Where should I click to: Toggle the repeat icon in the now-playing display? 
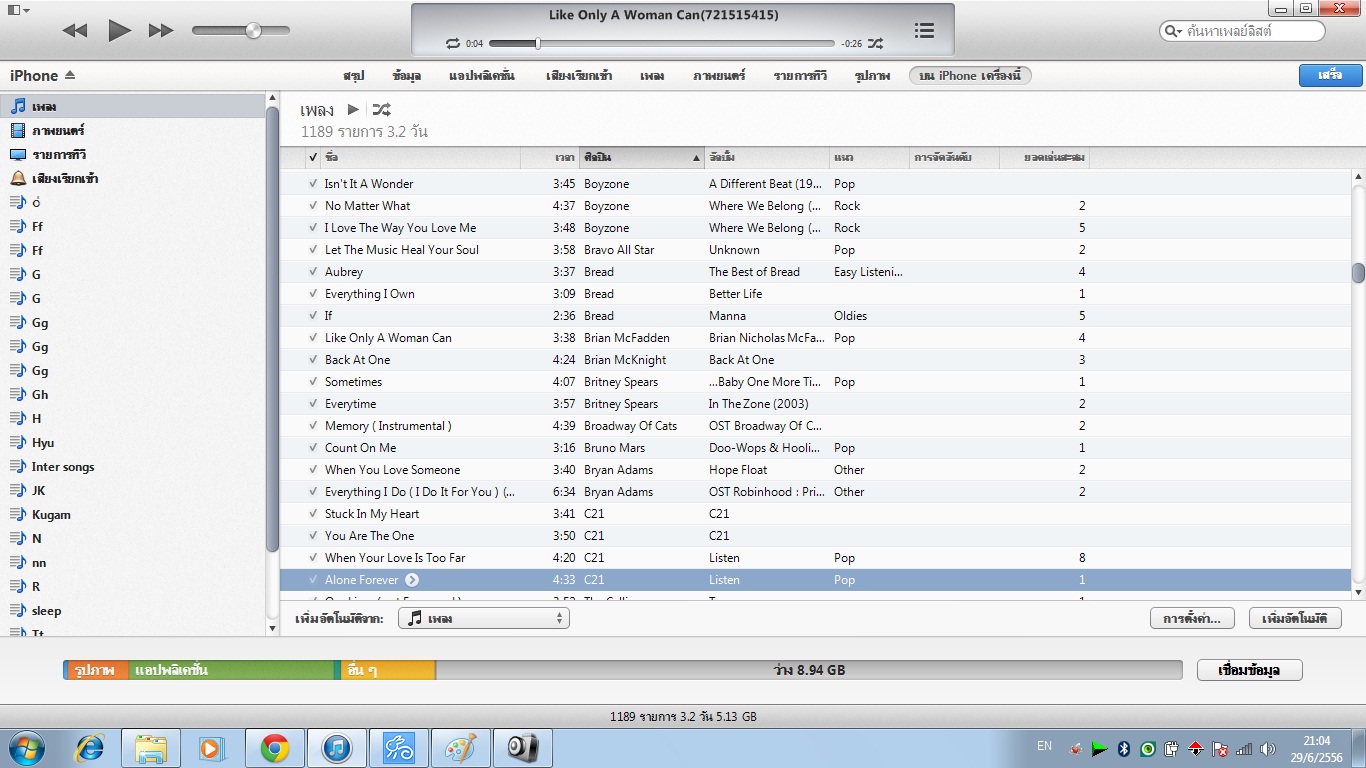point(453,44)
